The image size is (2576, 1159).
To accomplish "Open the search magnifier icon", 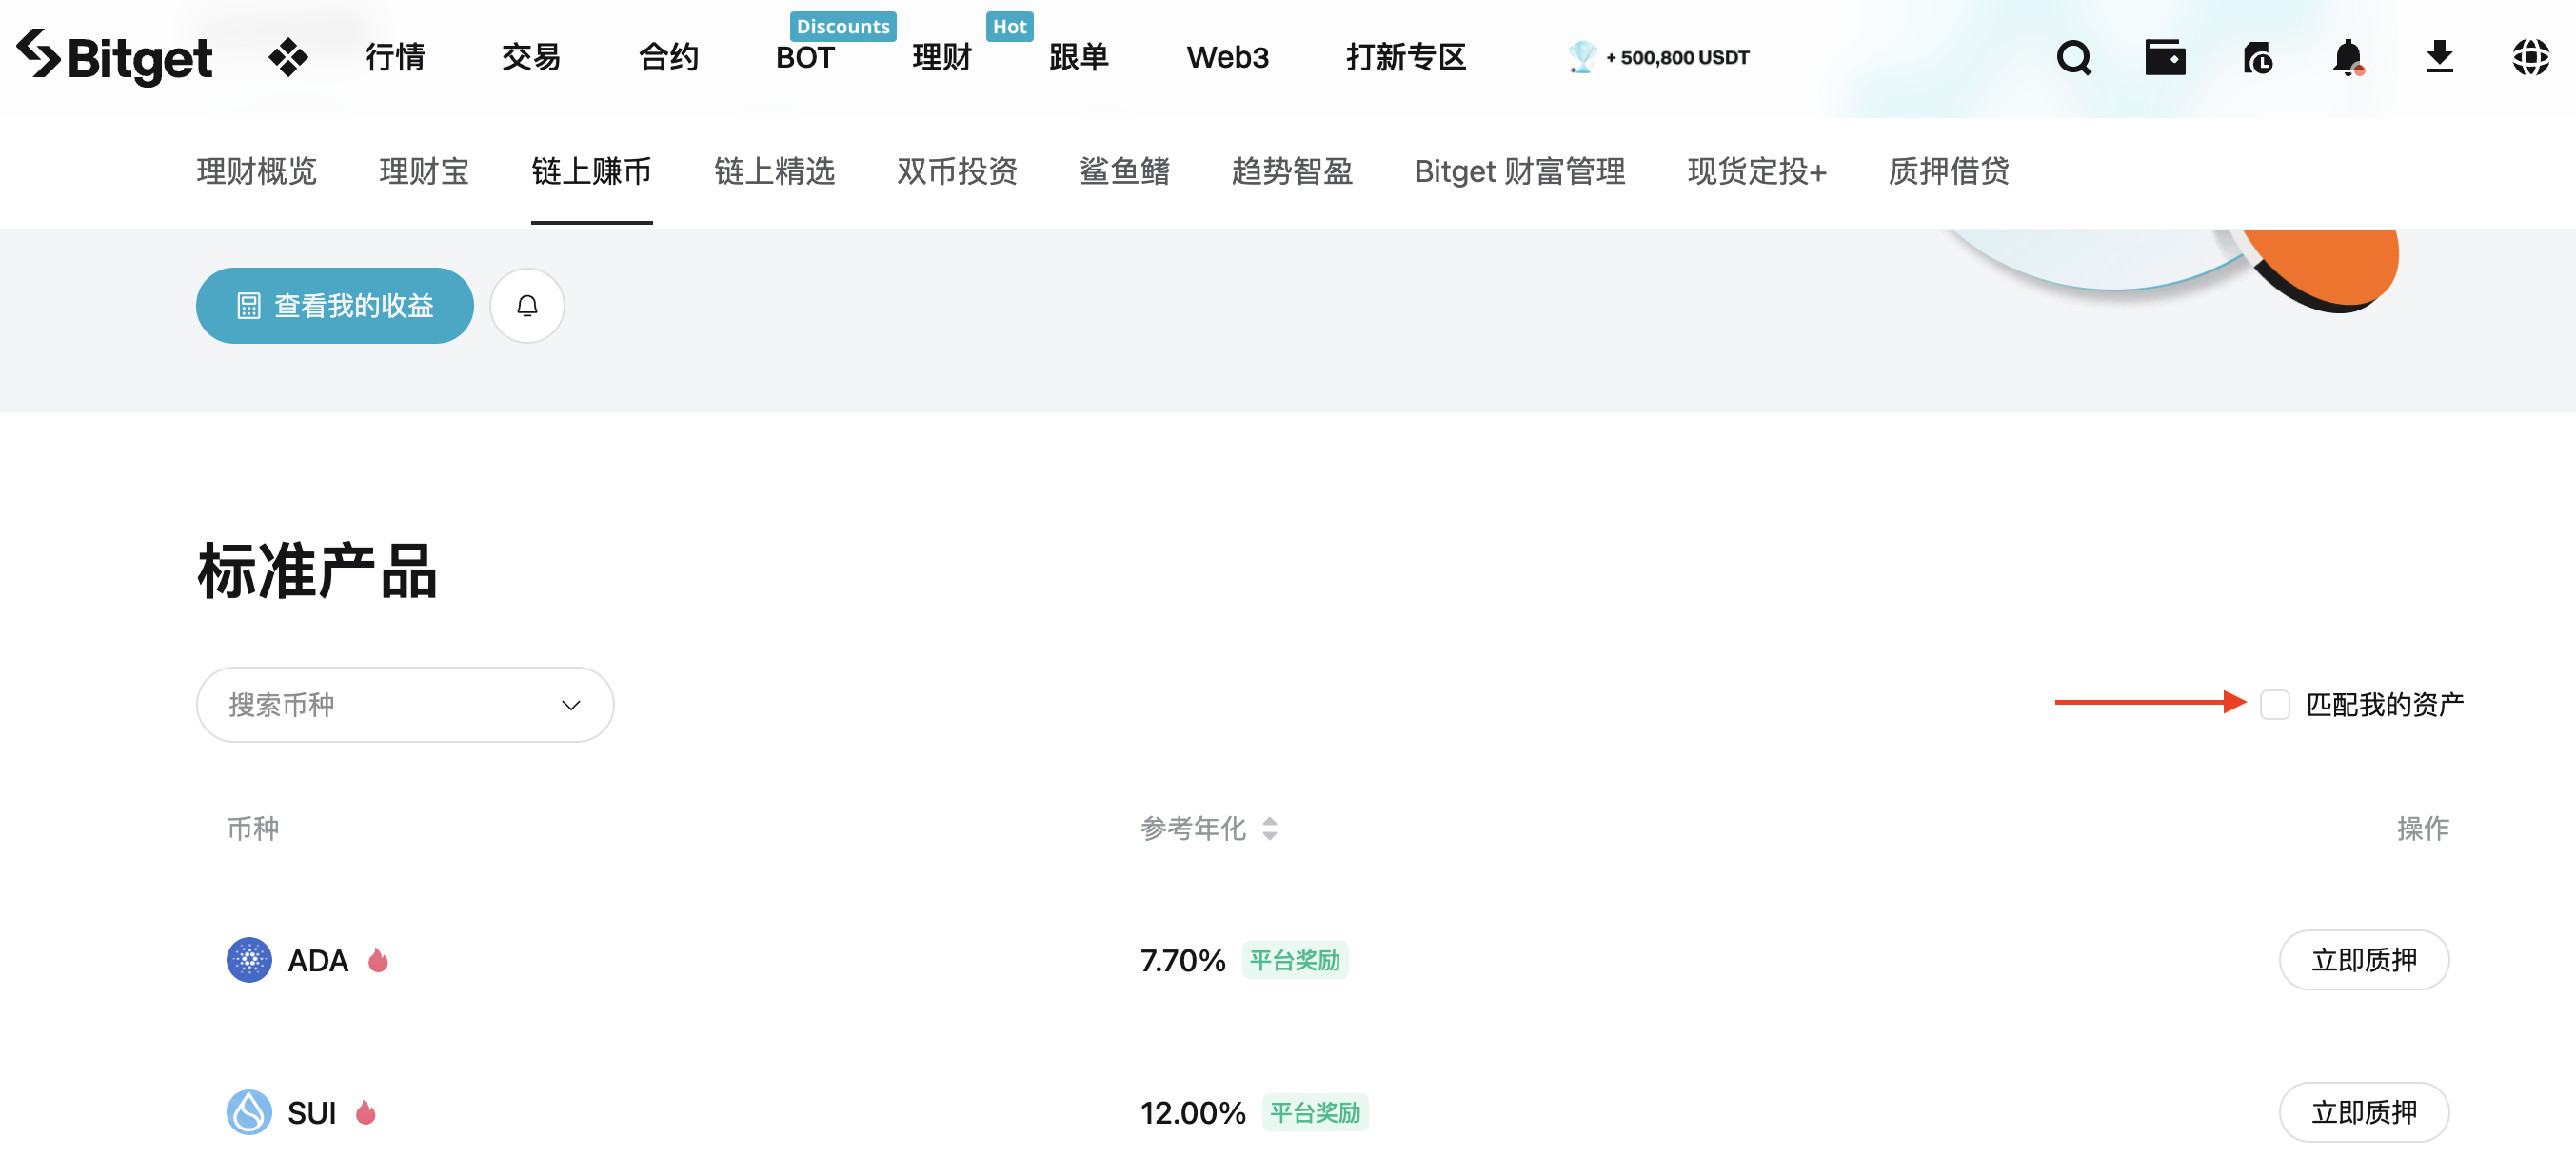I will coord(2074,57).
